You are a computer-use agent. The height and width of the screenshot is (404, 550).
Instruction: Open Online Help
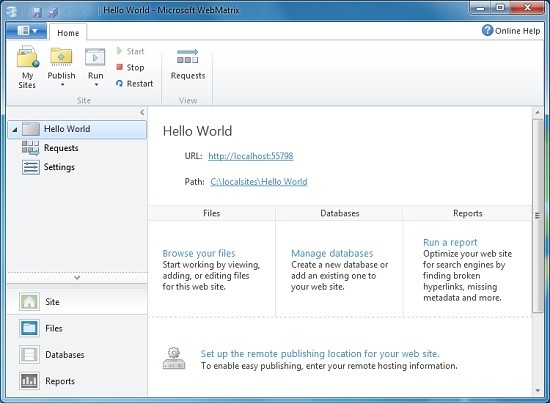tap(511, 31)
